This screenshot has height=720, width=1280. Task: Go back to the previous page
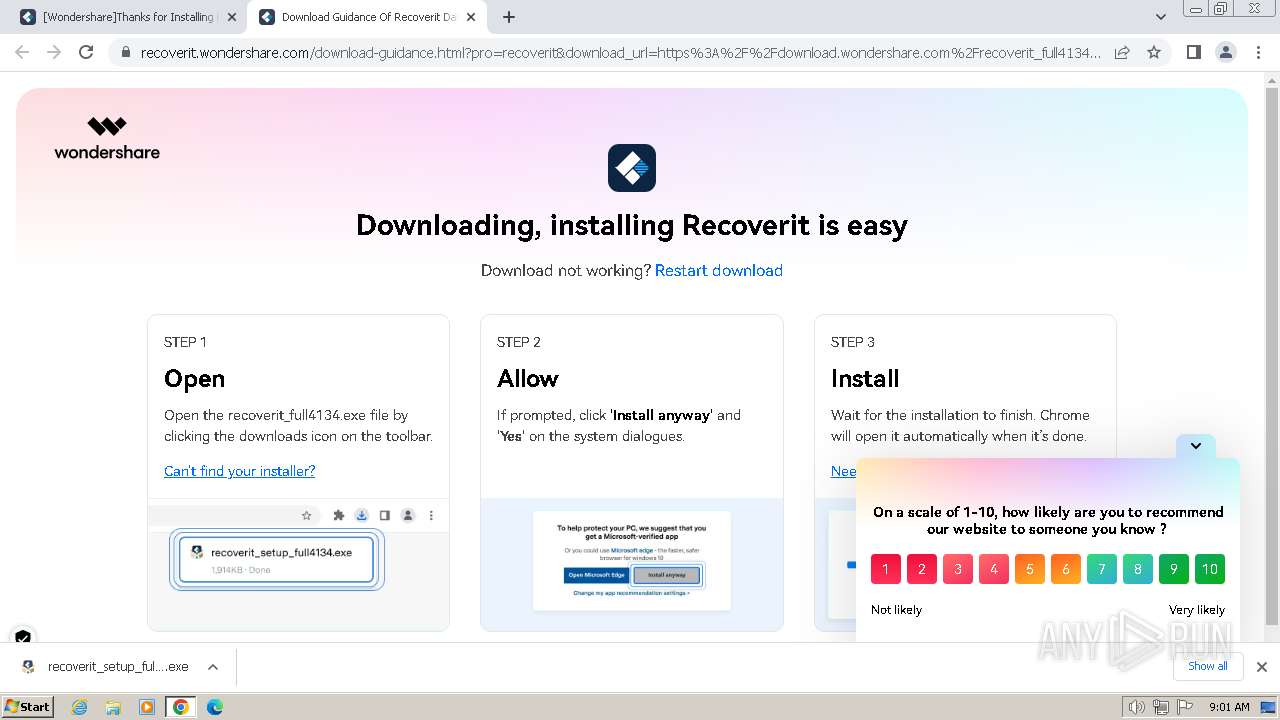(x=22, y=52)
